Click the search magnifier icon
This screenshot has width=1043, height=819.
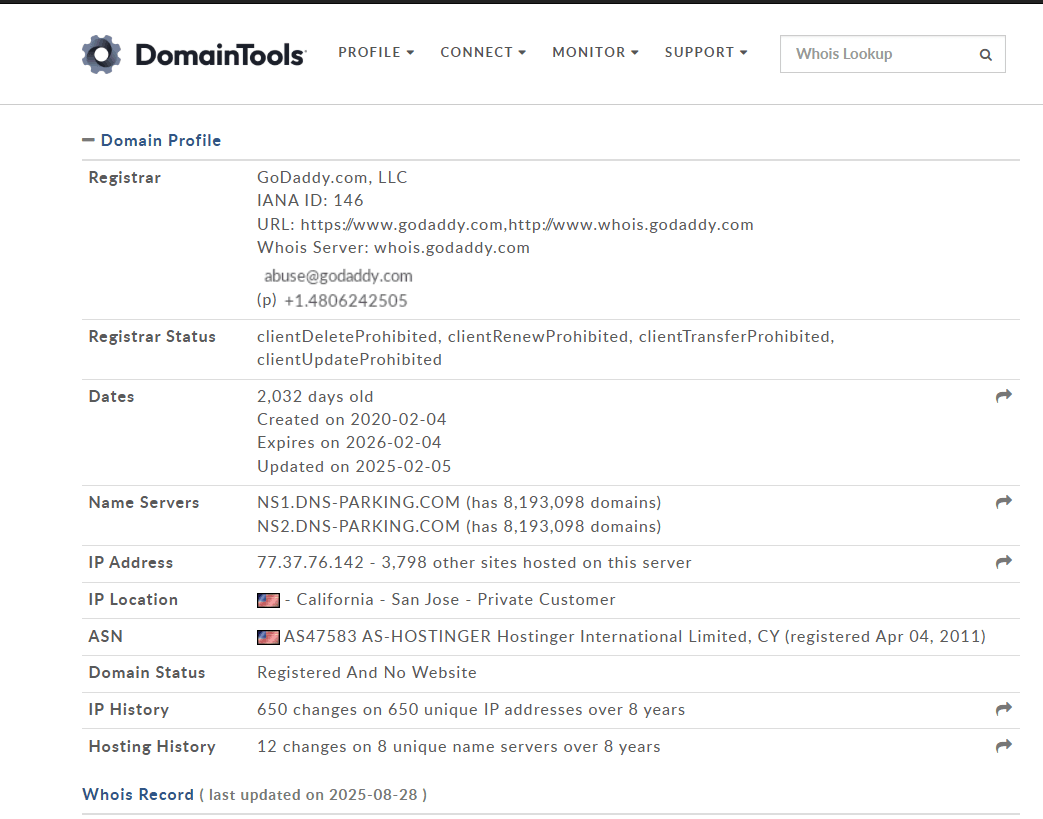pyautogui.click(x=985, y=54)
